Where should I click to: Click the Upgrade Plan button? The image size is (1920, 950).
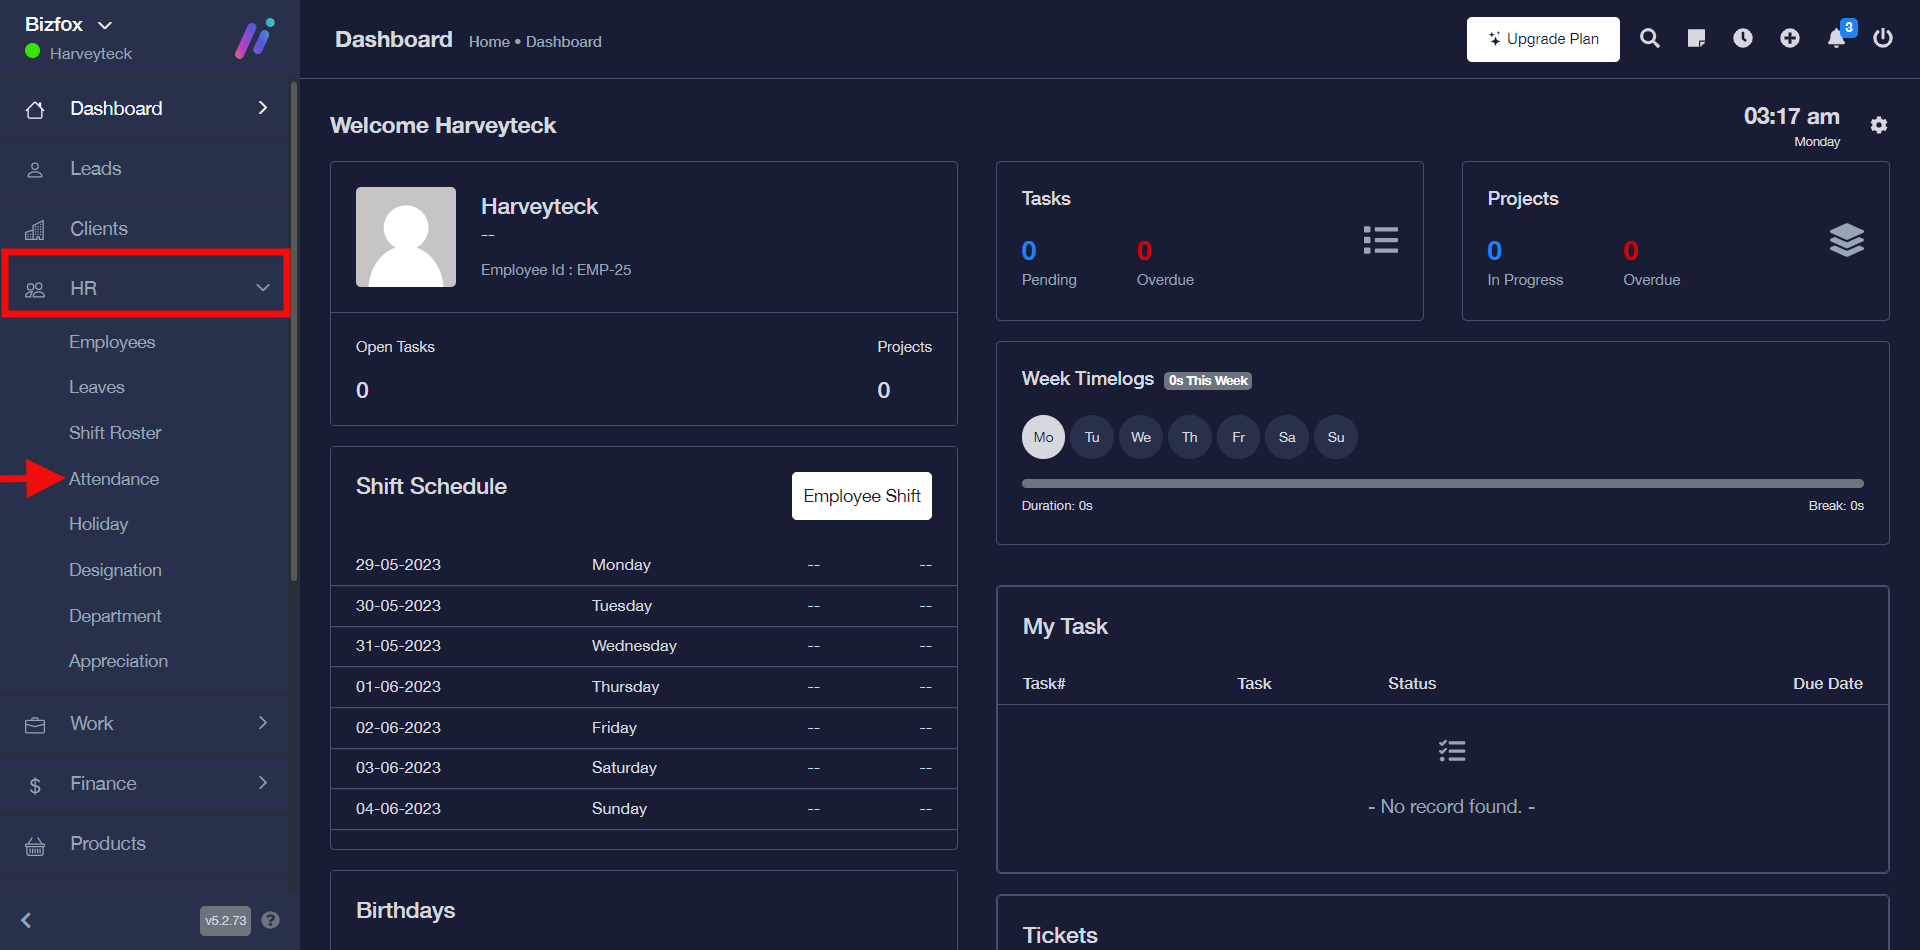(x=1543, y=39)
